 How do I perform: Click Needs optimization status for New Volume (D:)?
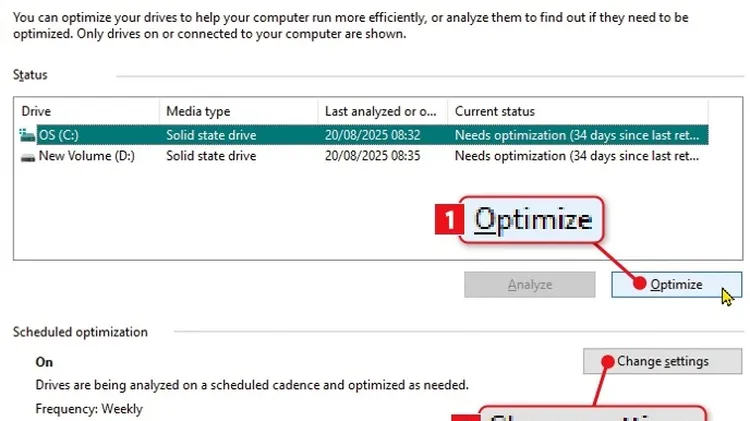point(580,156)
